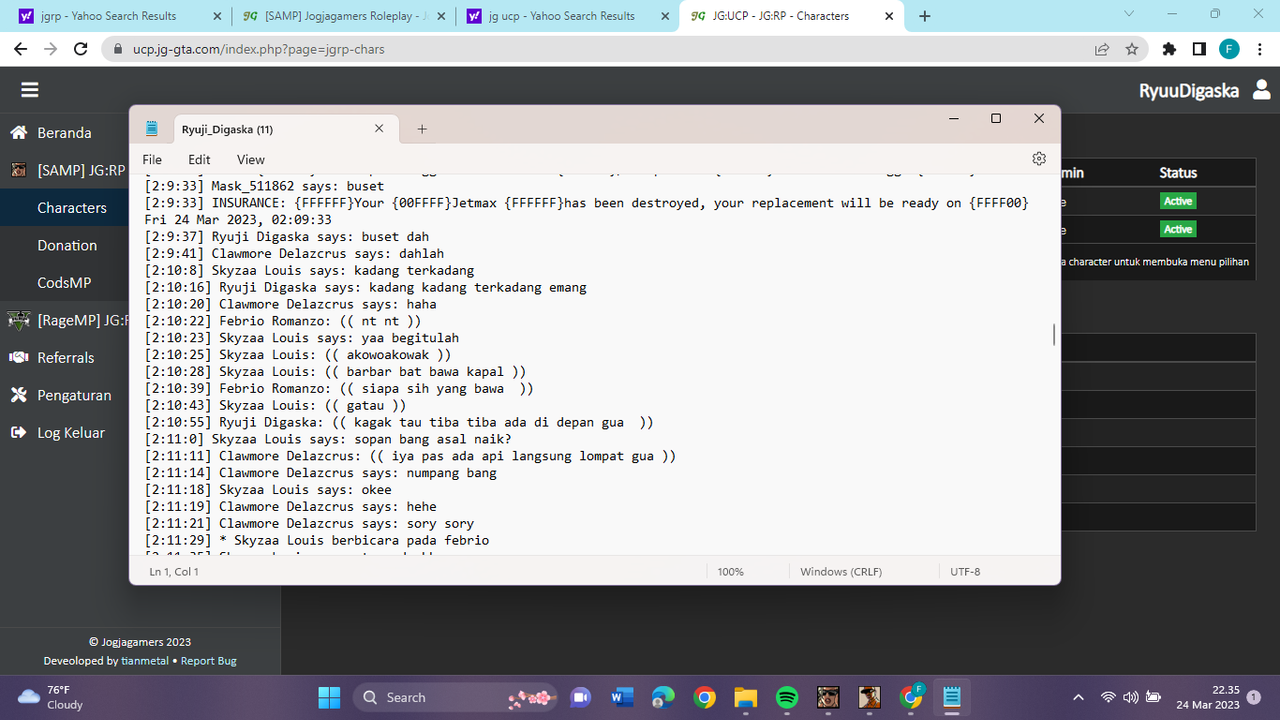Click the Pengaturan tools icon
The height and width of the screenshot is (720, 1280).
(x=18, y=395)
